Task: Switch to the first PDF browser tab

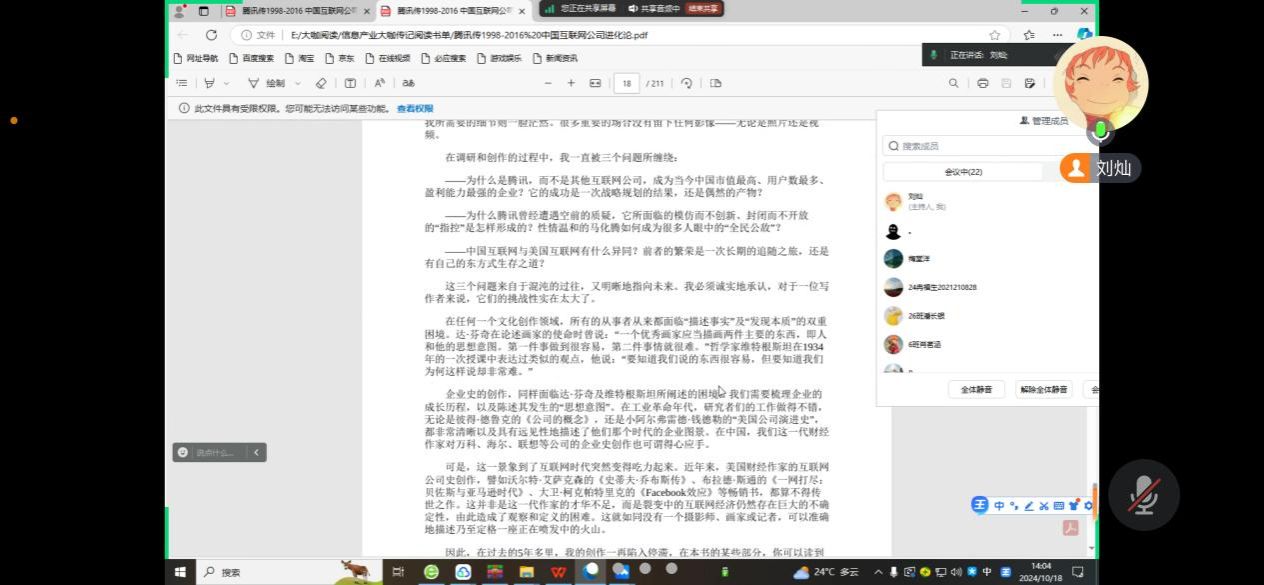Action: point(296,11)
